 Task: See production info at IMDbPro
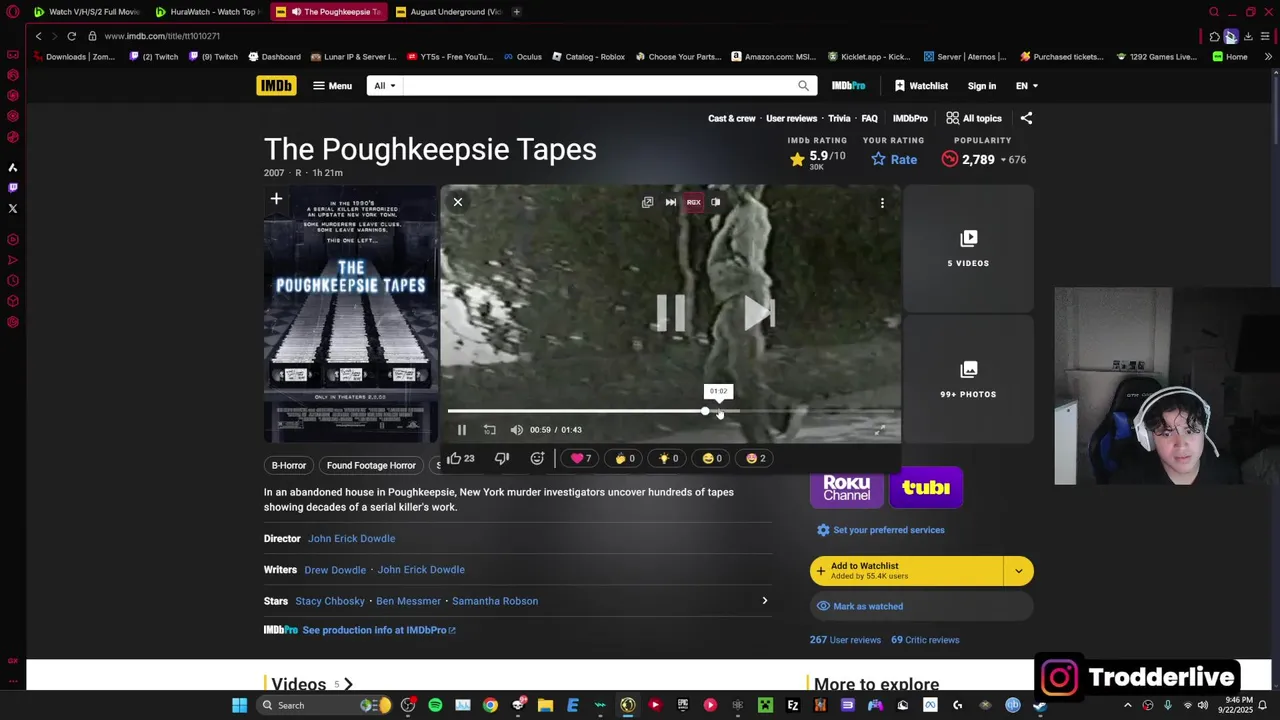click(379, 630)
